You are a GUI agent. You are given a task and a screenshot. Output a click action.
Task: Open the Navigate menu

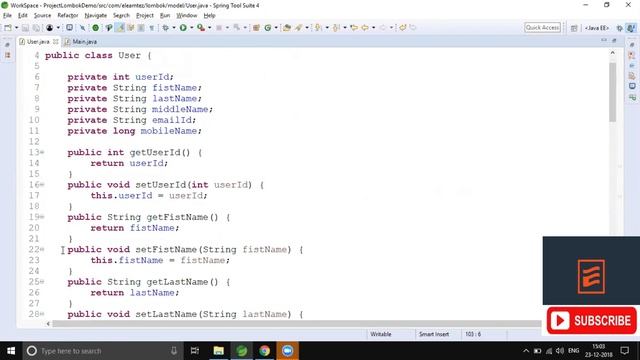click(96, 16)
